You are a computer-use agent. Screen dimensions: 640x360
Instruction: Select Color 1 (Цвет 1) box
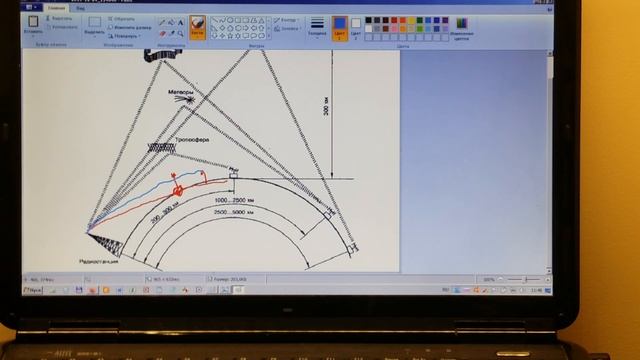(339, 28)
